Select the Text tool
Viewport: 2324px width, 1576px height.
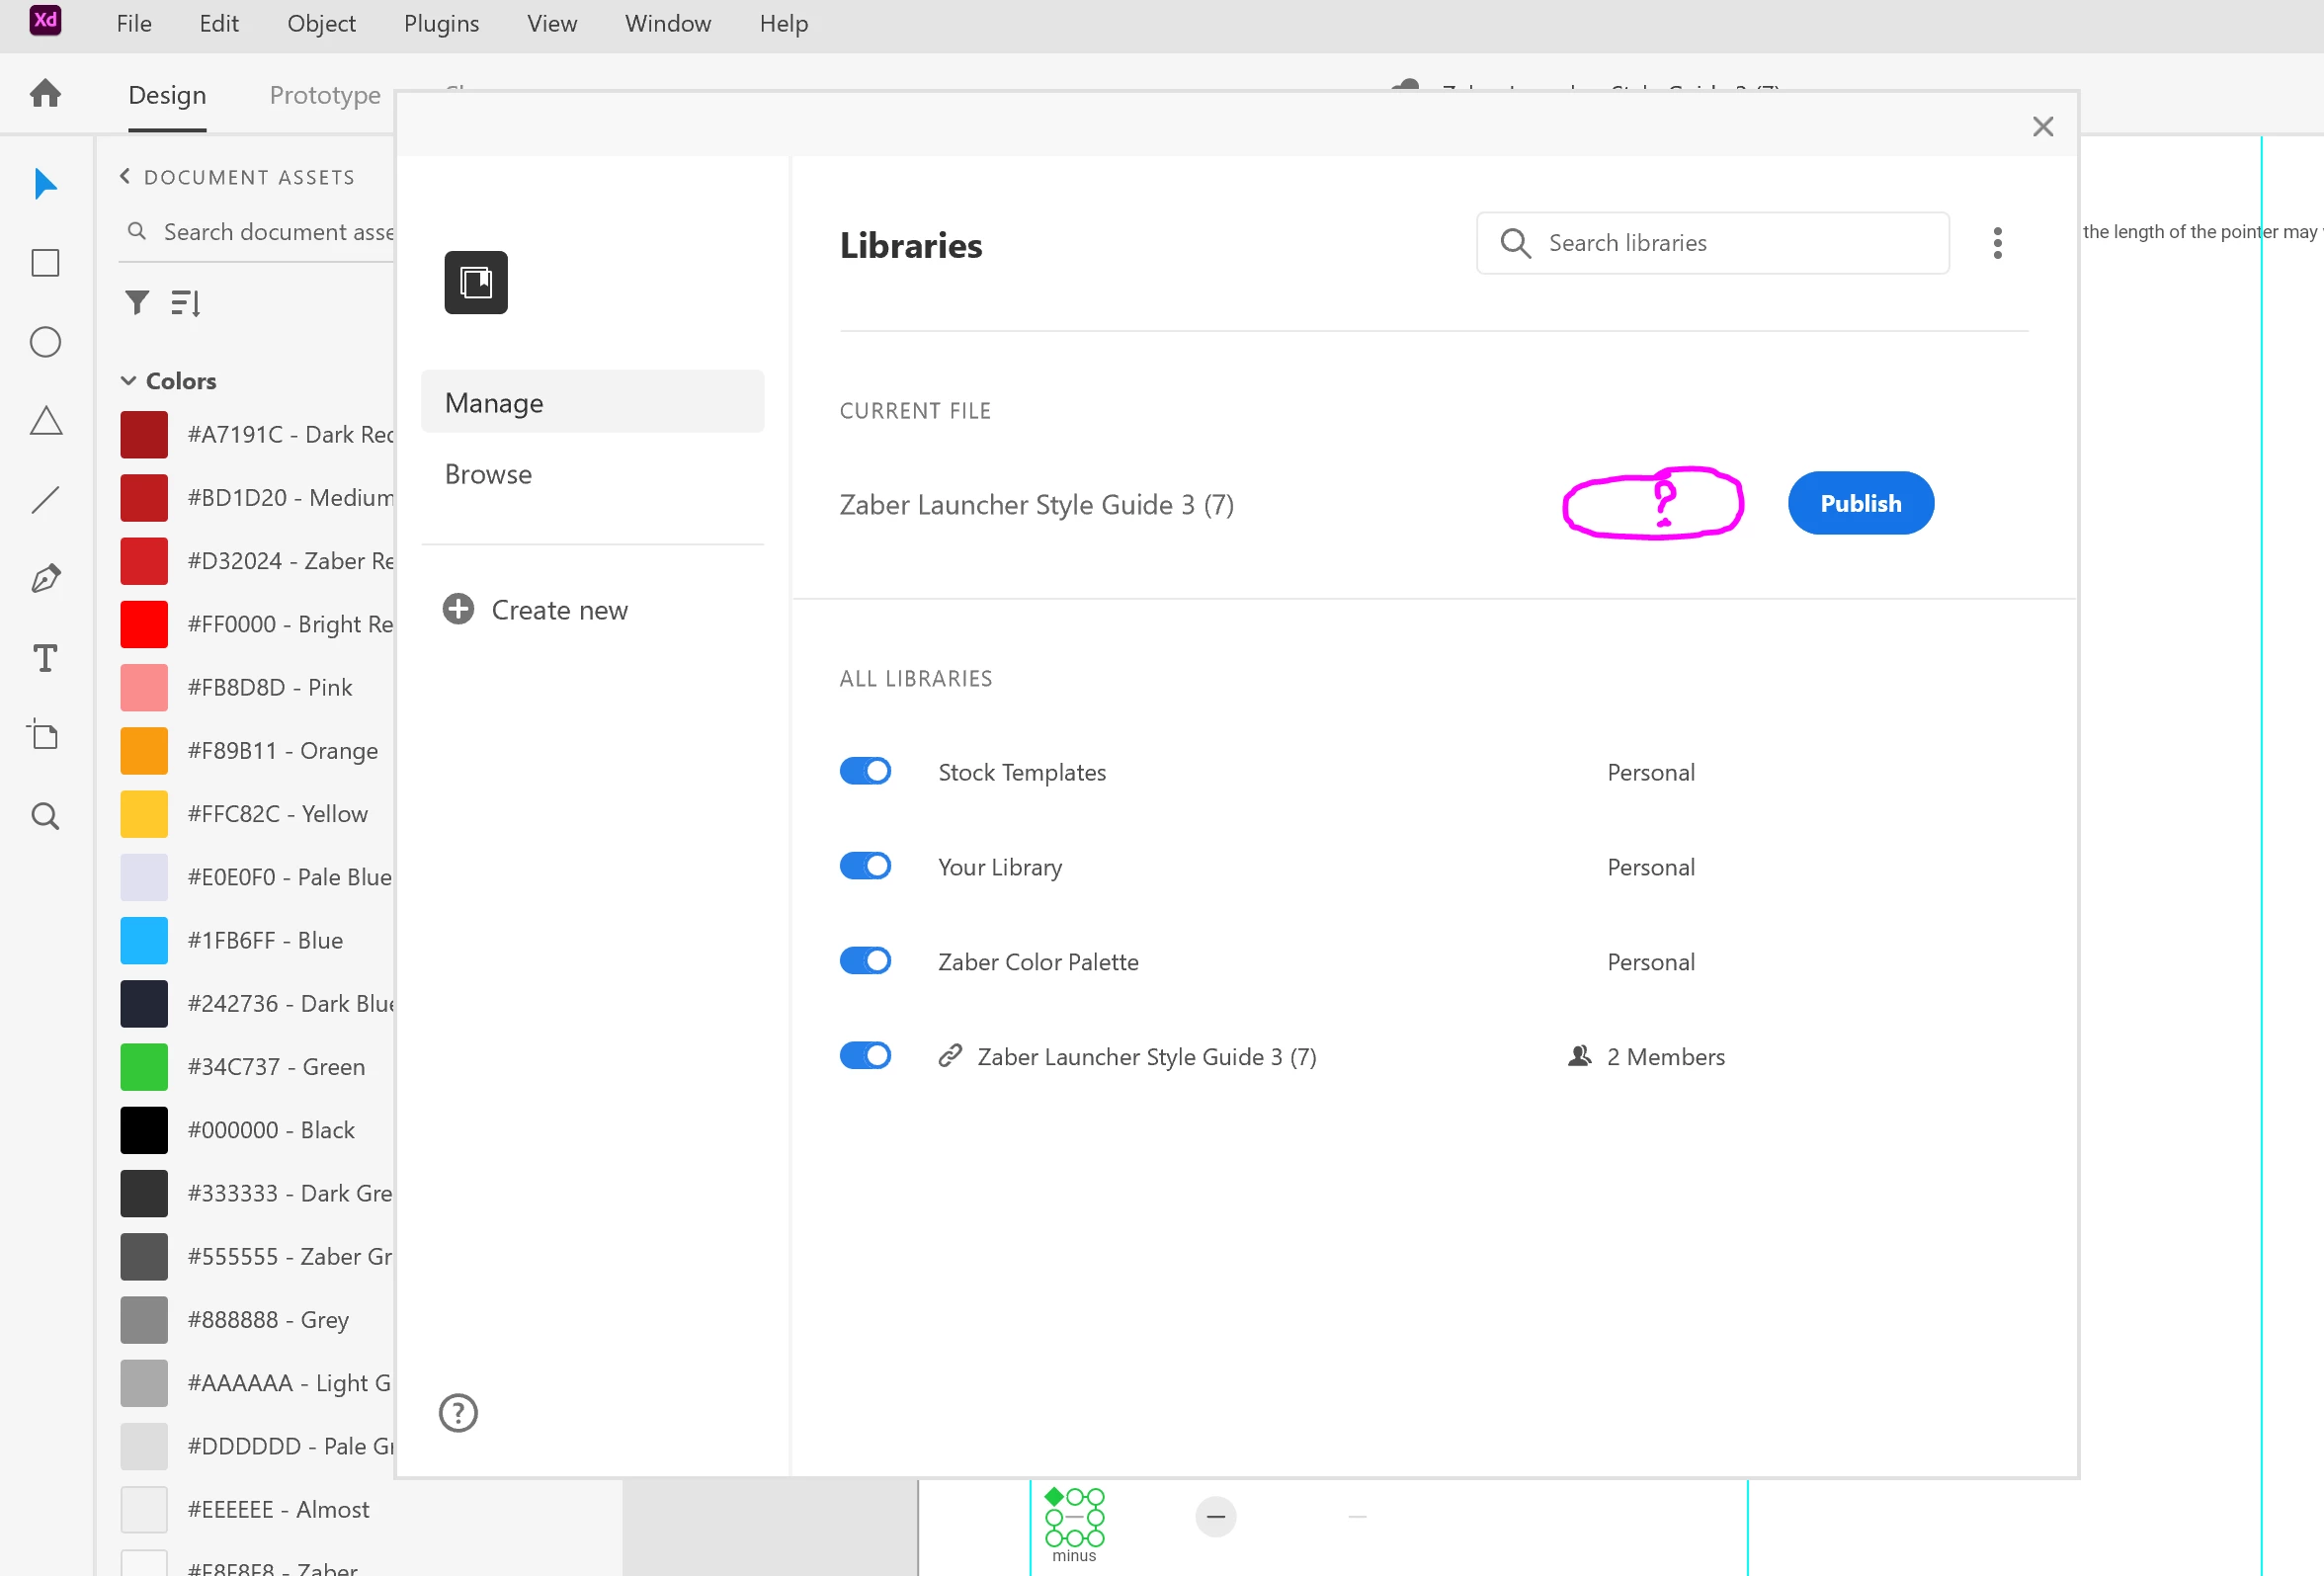click(45, 658)
